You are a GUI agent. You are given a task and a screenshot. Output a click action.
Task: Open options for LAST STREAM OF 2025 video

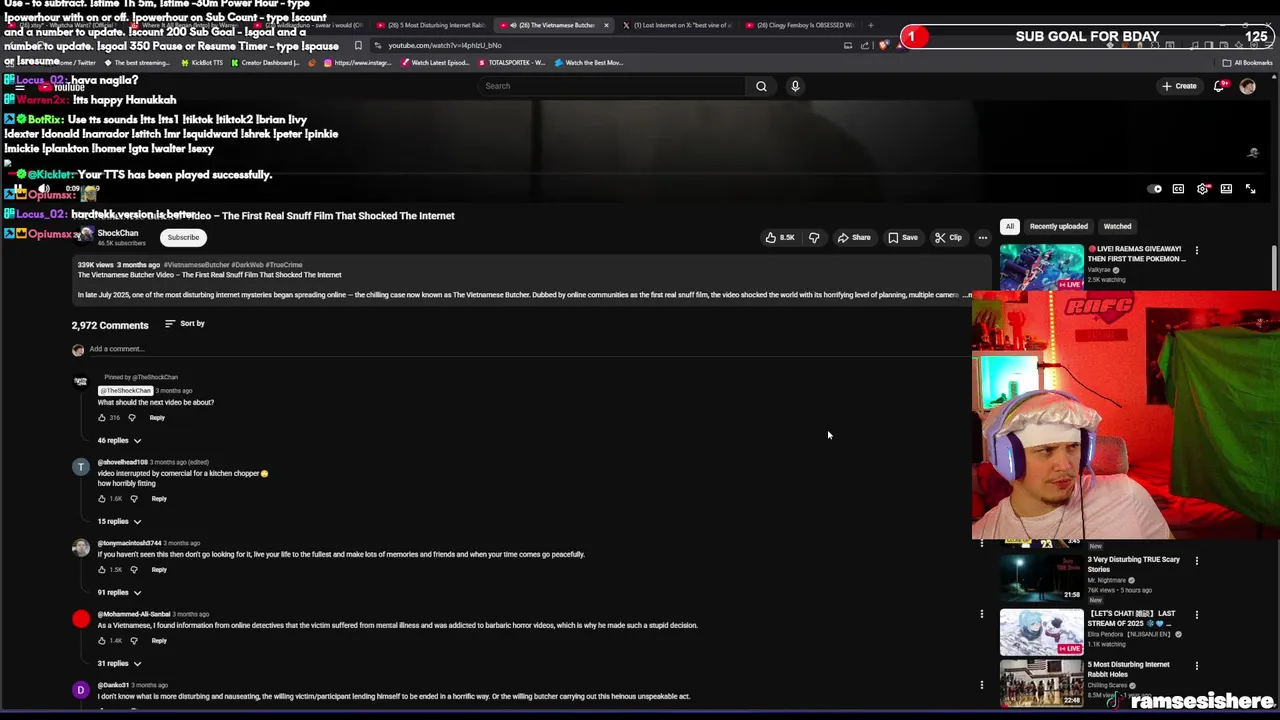click(1196, 615)
